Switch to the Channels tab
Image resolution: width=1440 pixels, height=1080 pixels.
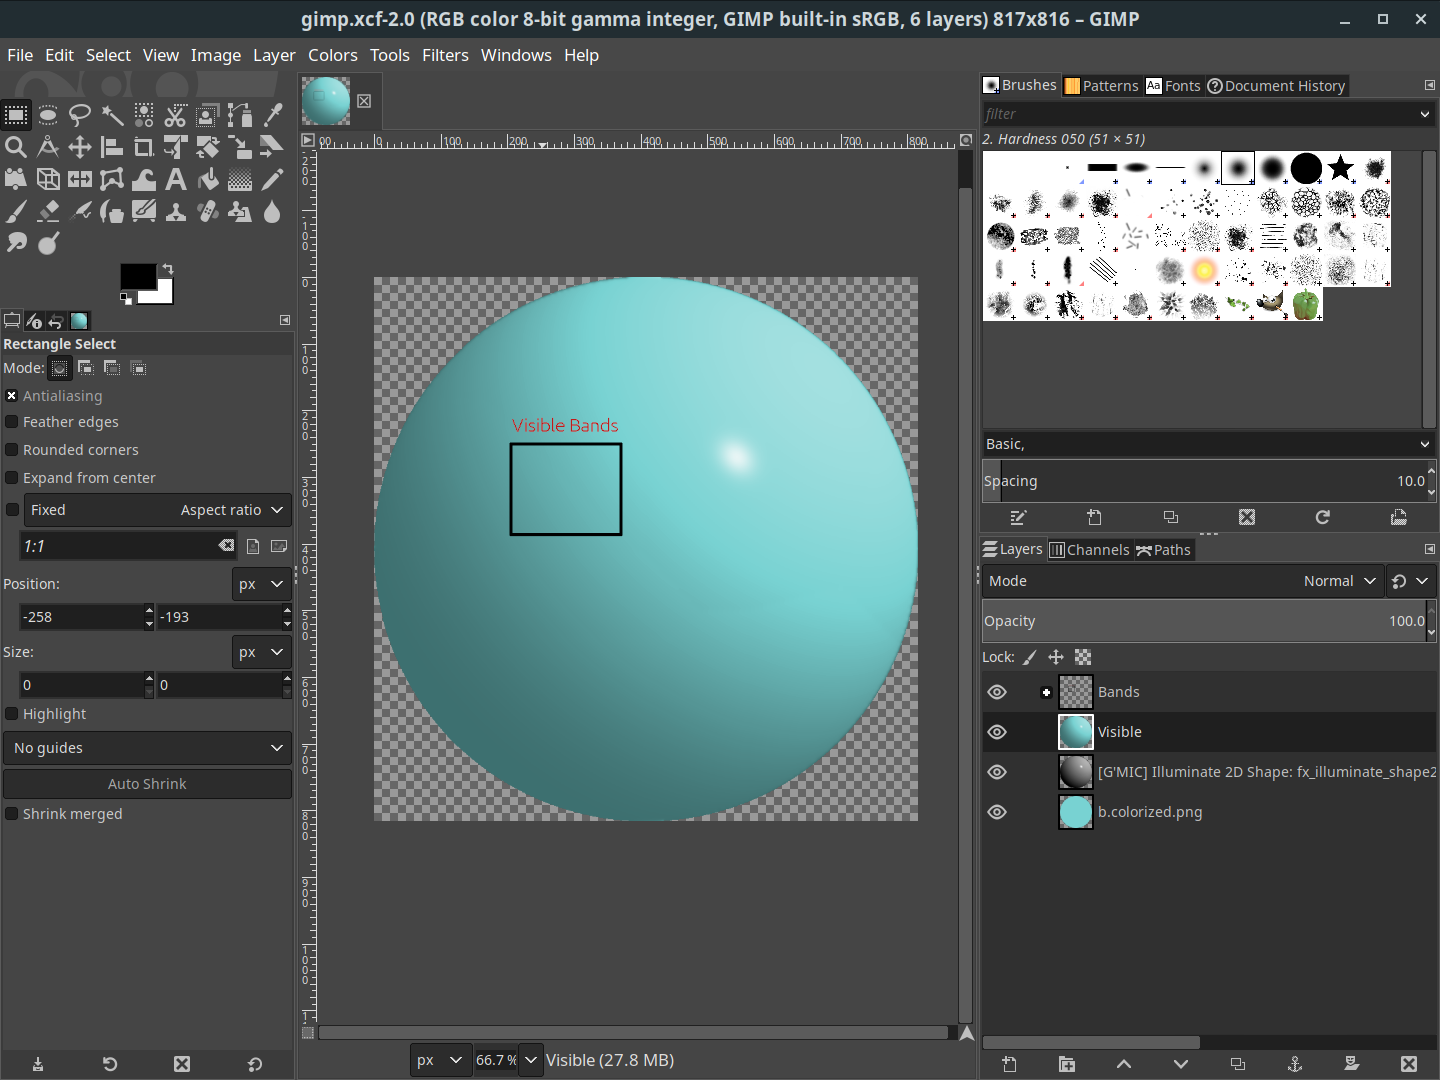coord(1089,550)
